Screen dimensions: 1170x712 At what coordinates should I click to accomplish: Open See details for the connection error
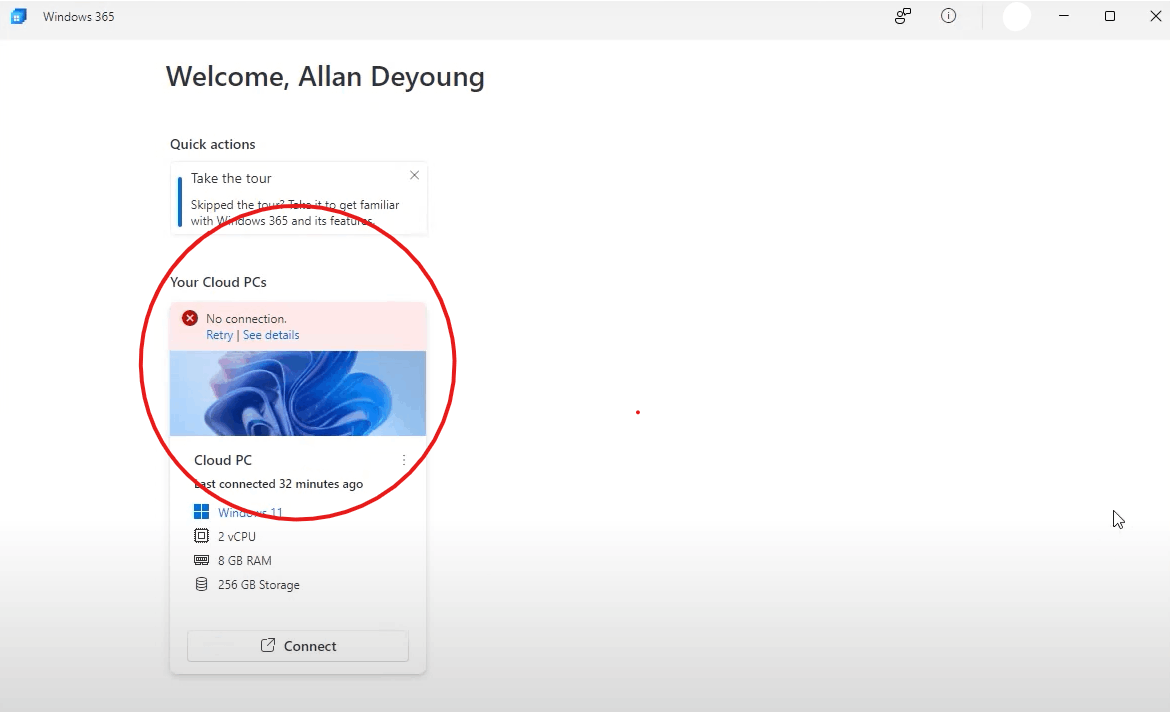(x=271, y=335)
